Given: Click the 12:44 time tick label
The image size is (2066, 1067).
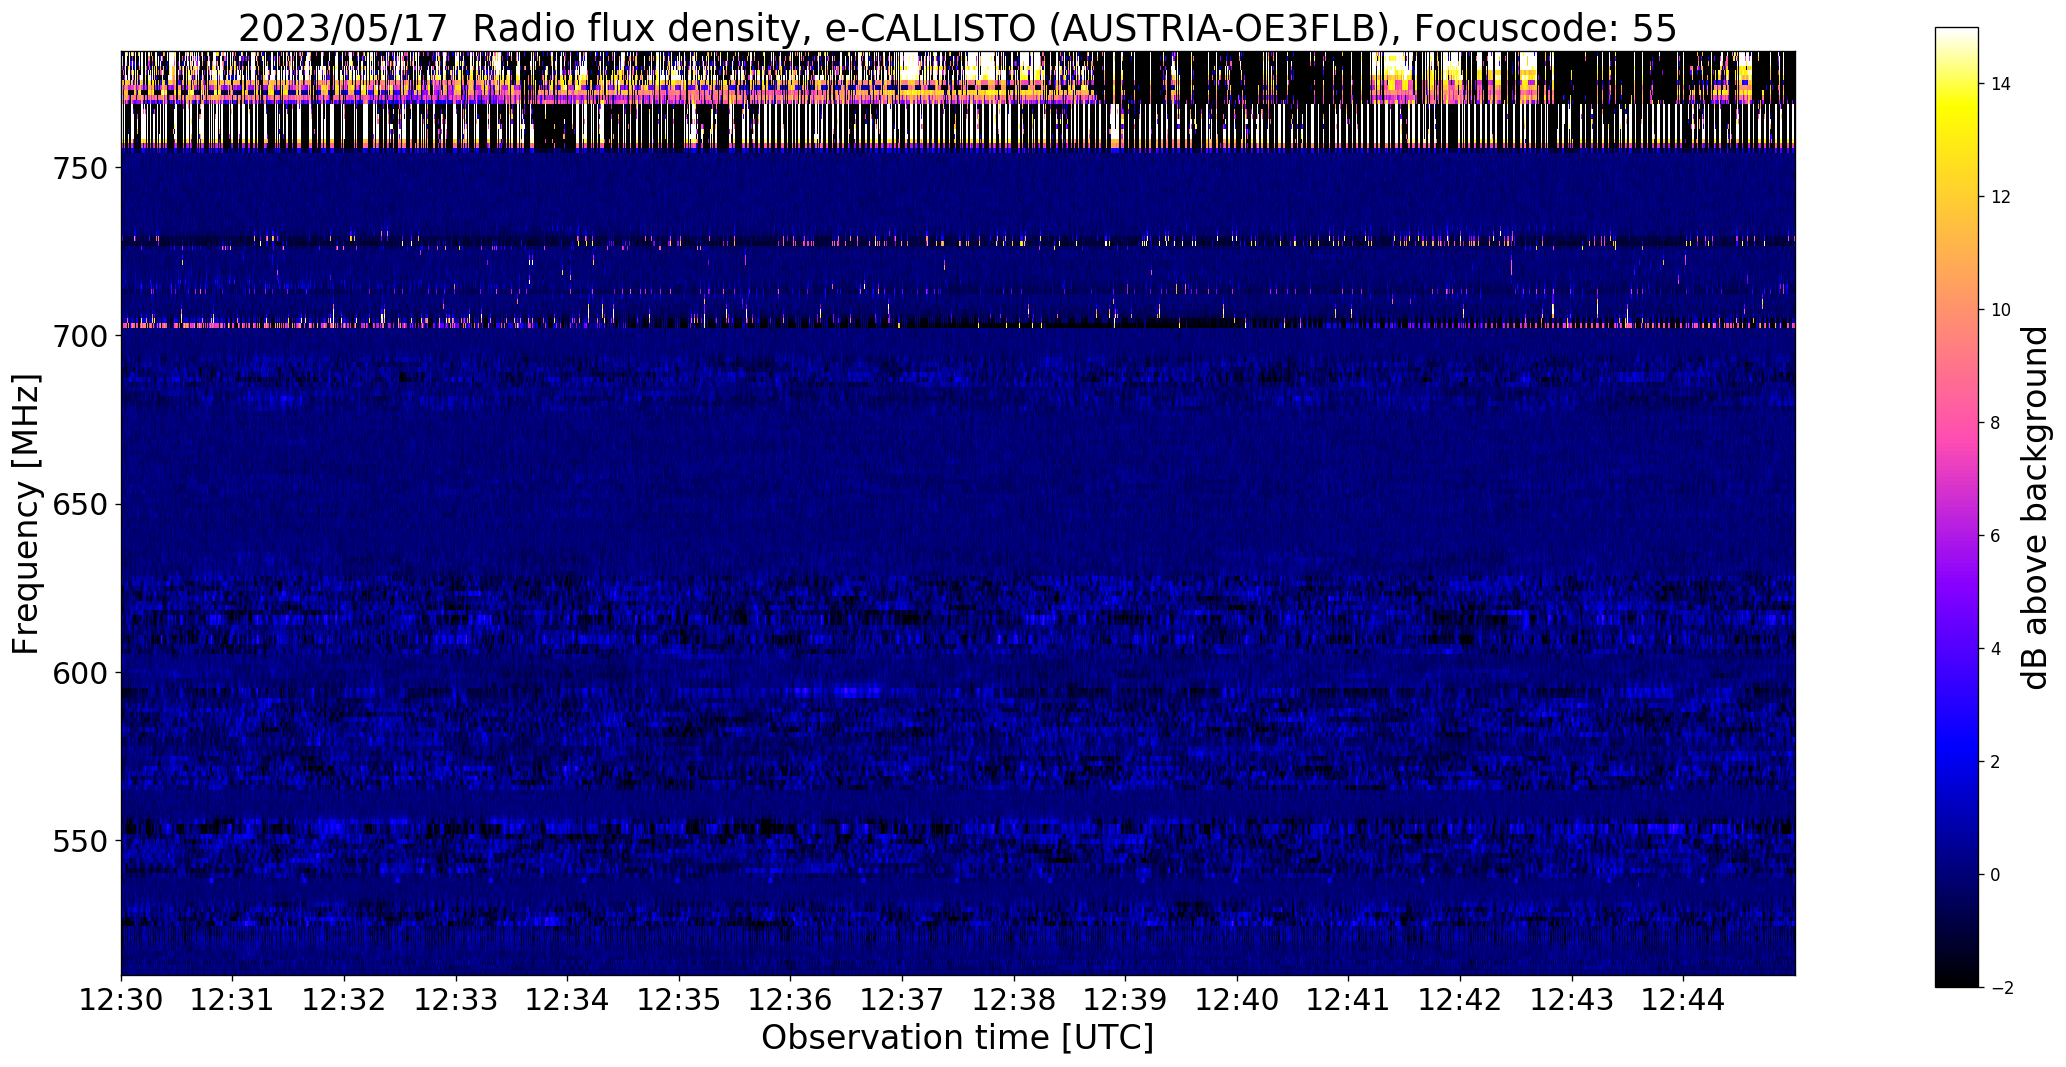Looking at the screenshot, I should [x=1684, y=1000].
